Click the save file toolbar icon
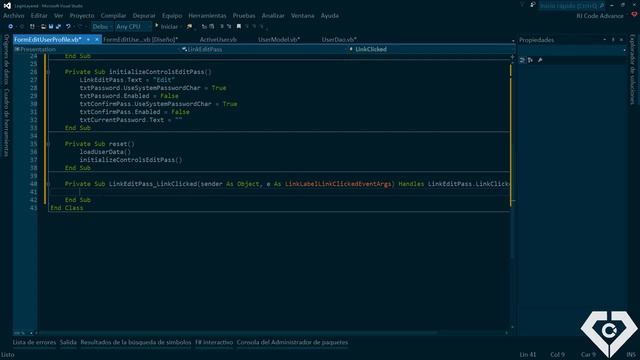The image size is (640, 360). tap(51, 27)
